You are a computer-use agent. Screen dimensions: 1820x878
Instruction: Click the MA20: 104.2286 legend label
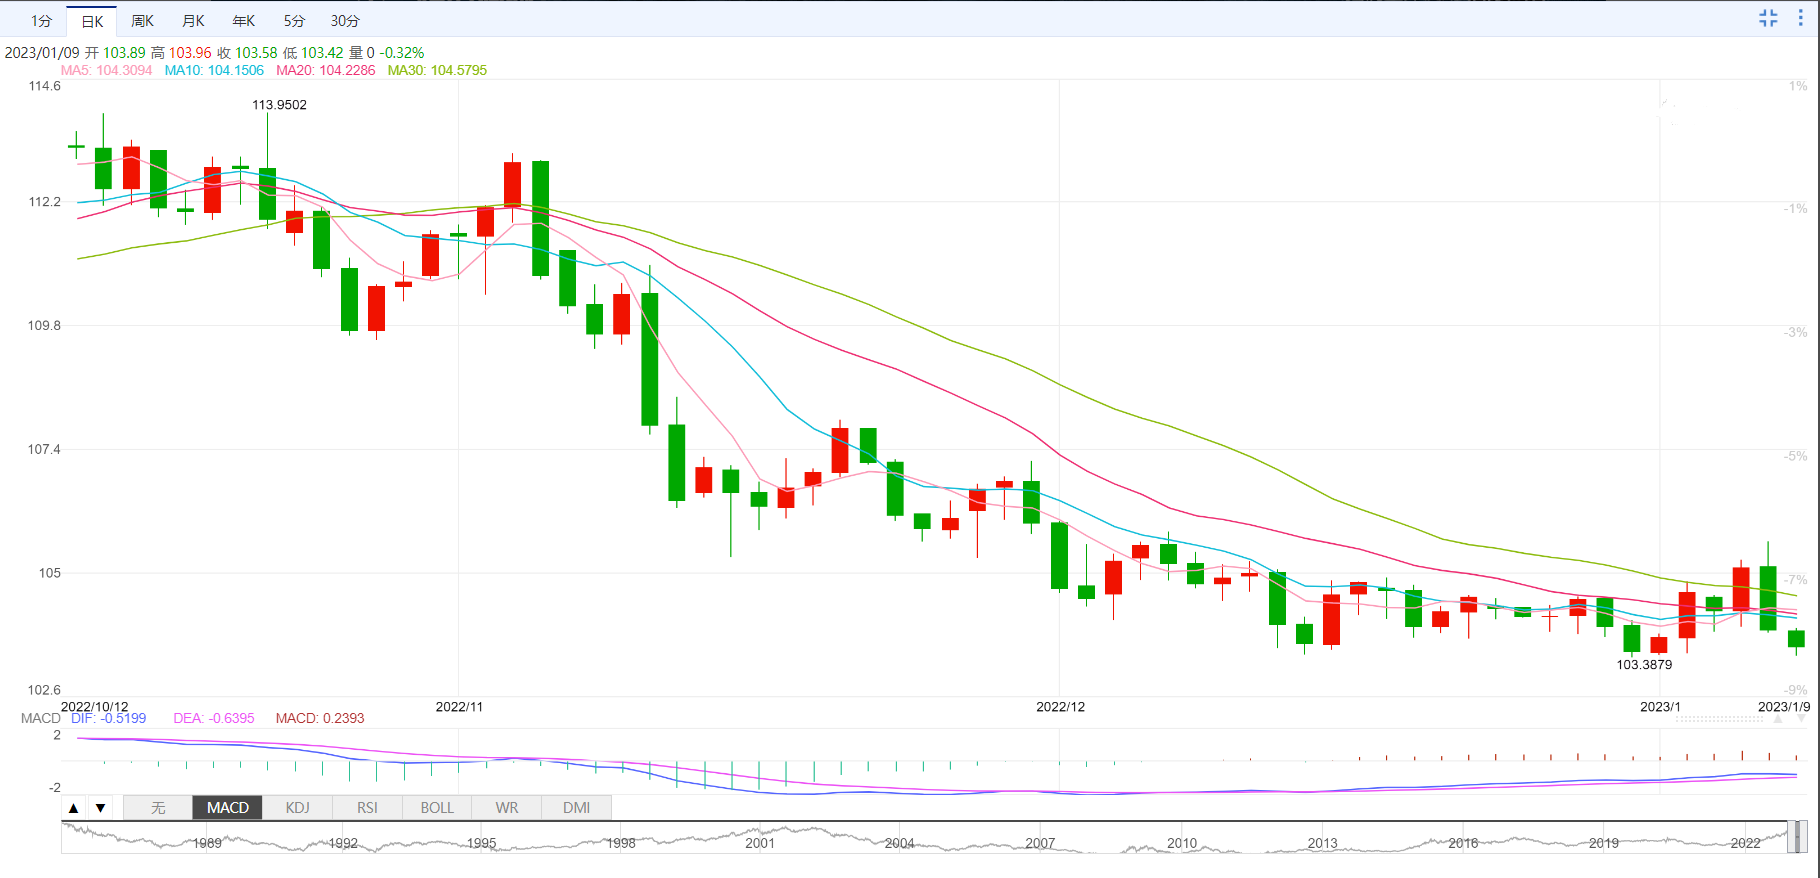tap(326, 70)
